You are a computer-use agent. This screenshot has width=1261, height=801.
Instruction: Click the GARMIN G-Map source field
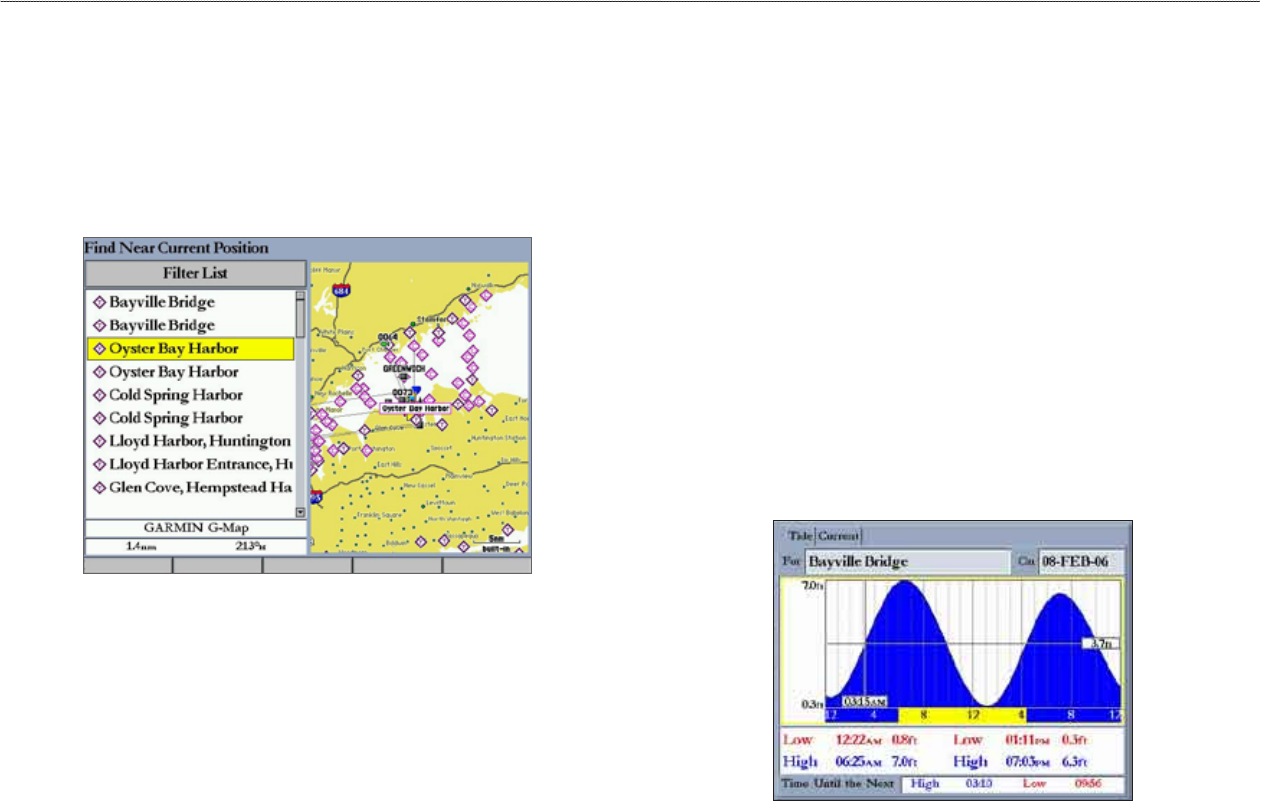[195, 528]
